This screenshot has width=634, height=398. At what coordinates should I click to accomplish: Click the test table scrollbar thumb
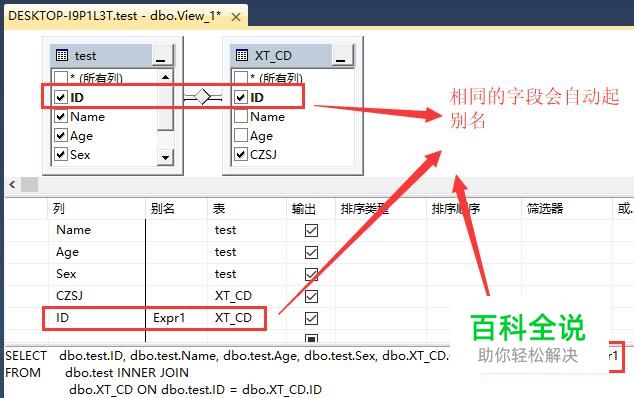tap(165, 108)
